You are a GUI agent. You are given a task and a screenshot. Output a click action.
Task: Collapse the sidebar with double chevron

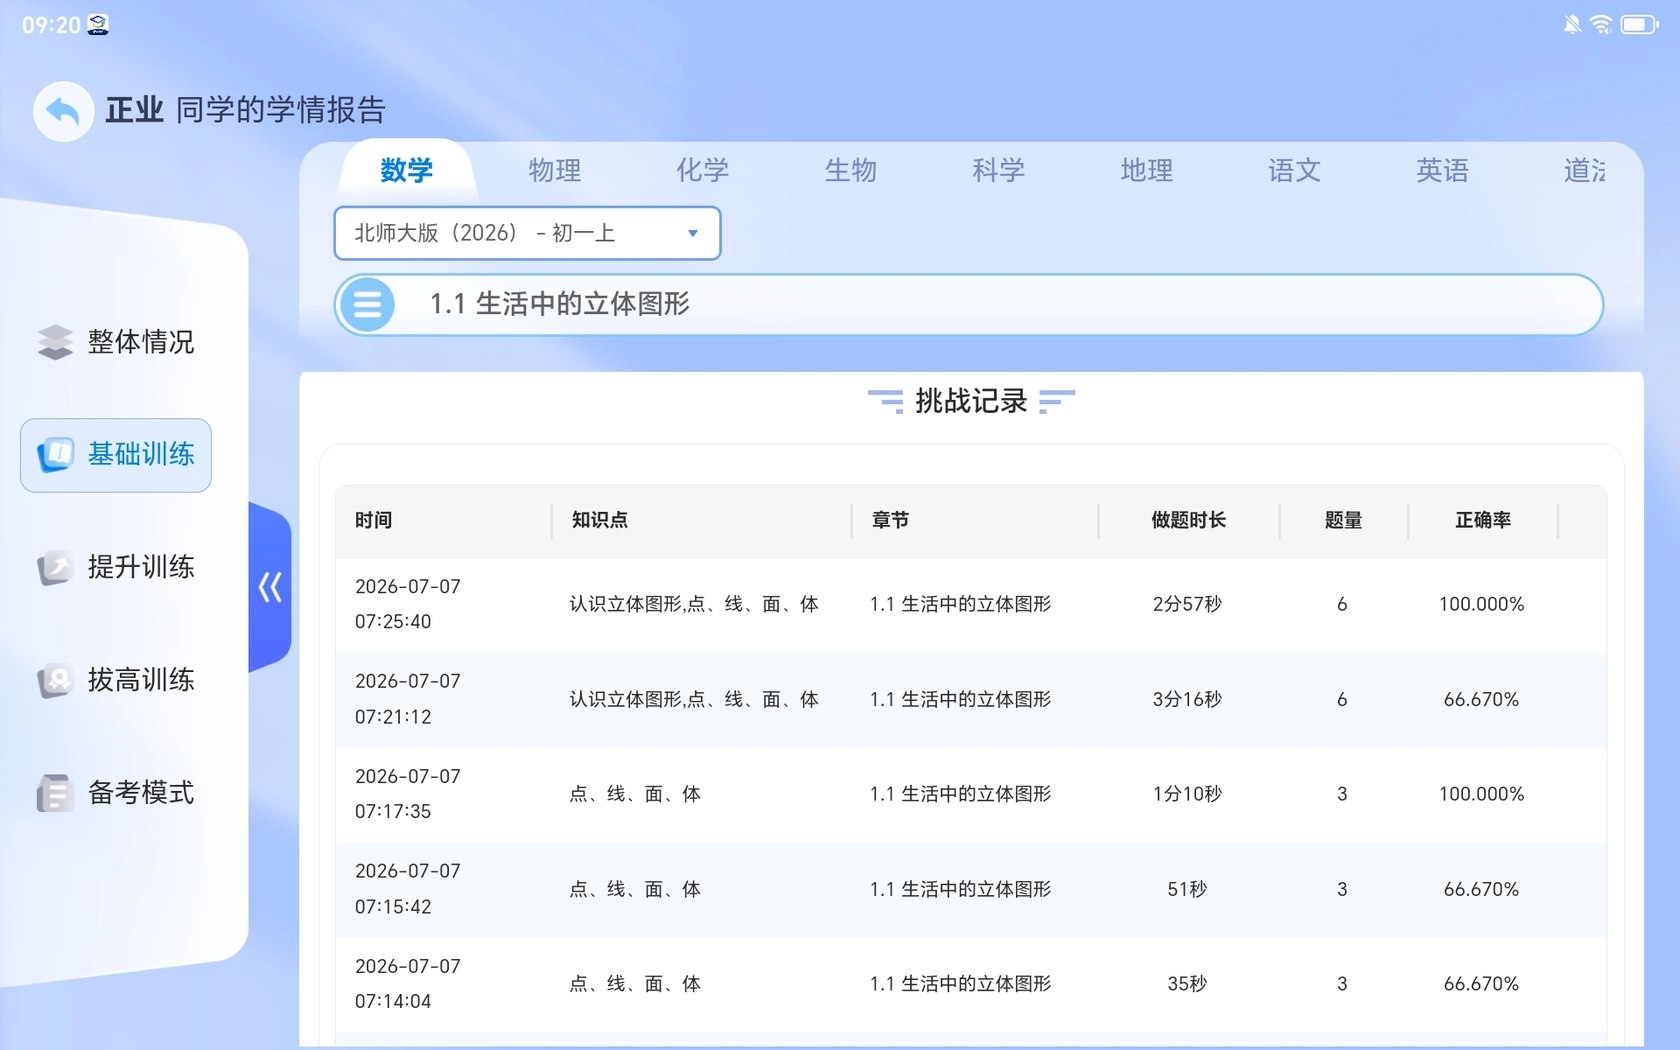click(x=270, y=587)
